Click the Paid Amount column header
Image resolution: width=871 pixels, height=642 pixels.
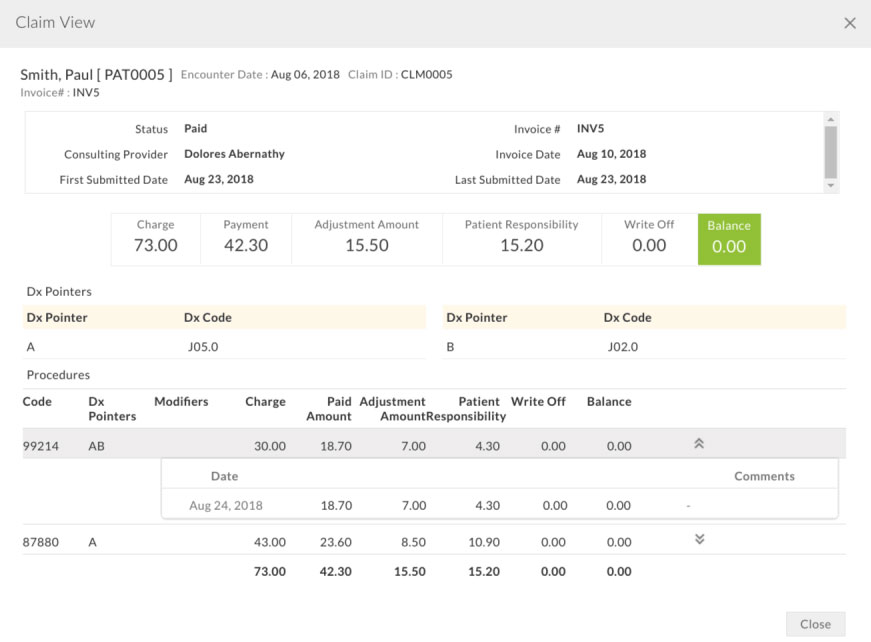(x=328, y=408)
